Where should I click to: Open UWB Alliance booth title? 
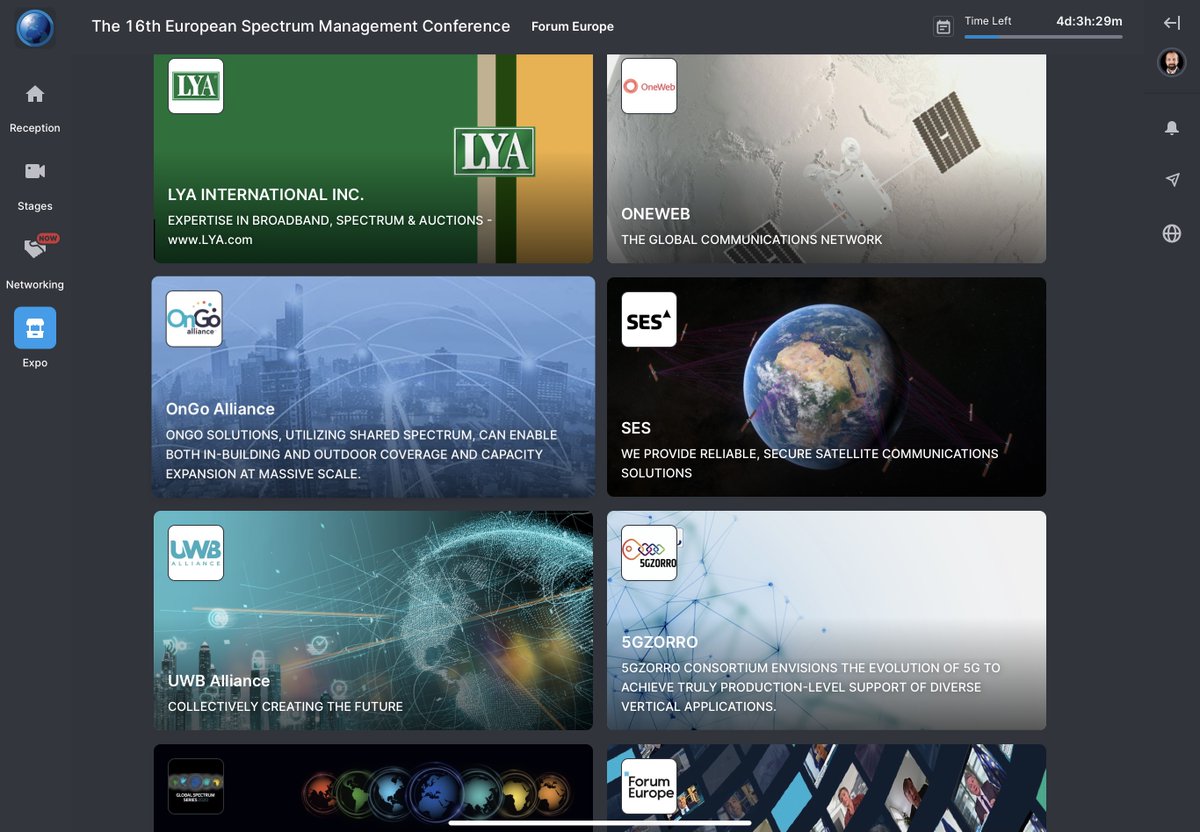click(219, 681)
